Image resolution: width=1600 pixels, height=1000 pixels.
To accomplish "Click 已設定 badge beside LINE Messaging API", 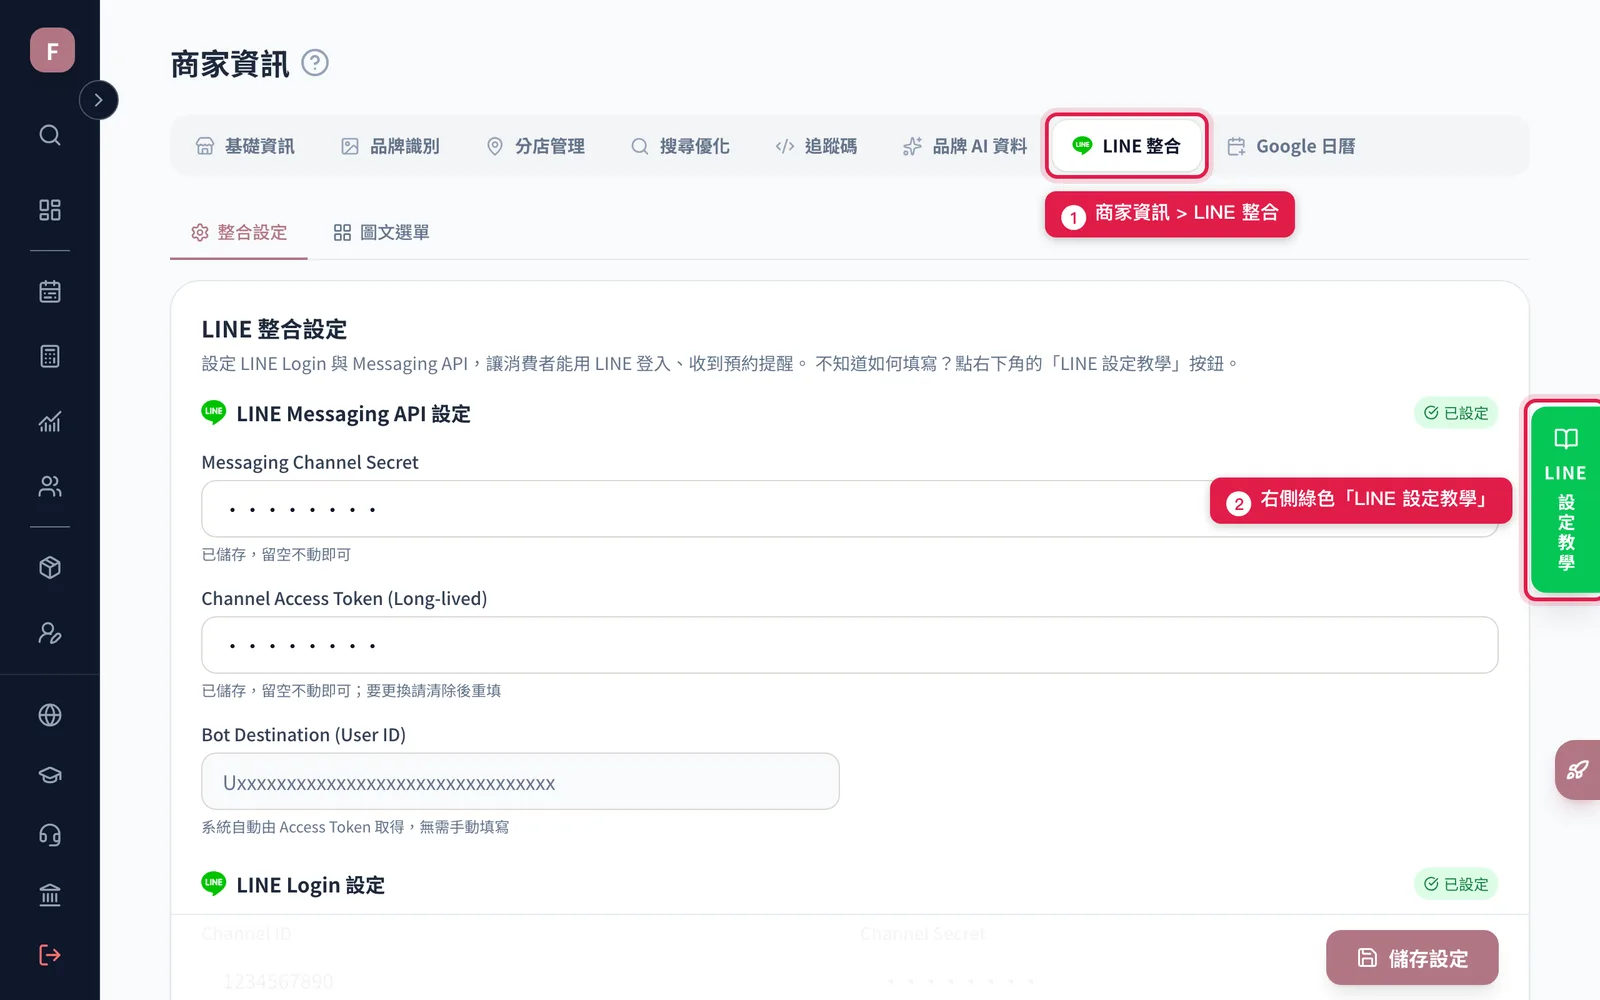I will 1456,413.
